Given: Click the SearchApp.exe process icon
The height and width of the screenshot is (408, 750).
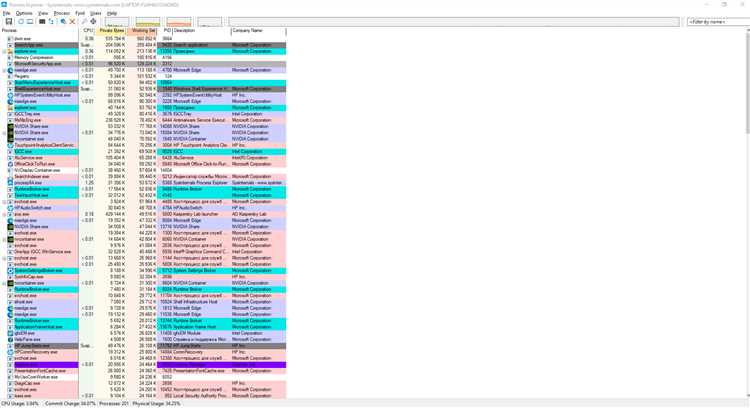Looking at the screenshot, I should (x=10, y=45).
